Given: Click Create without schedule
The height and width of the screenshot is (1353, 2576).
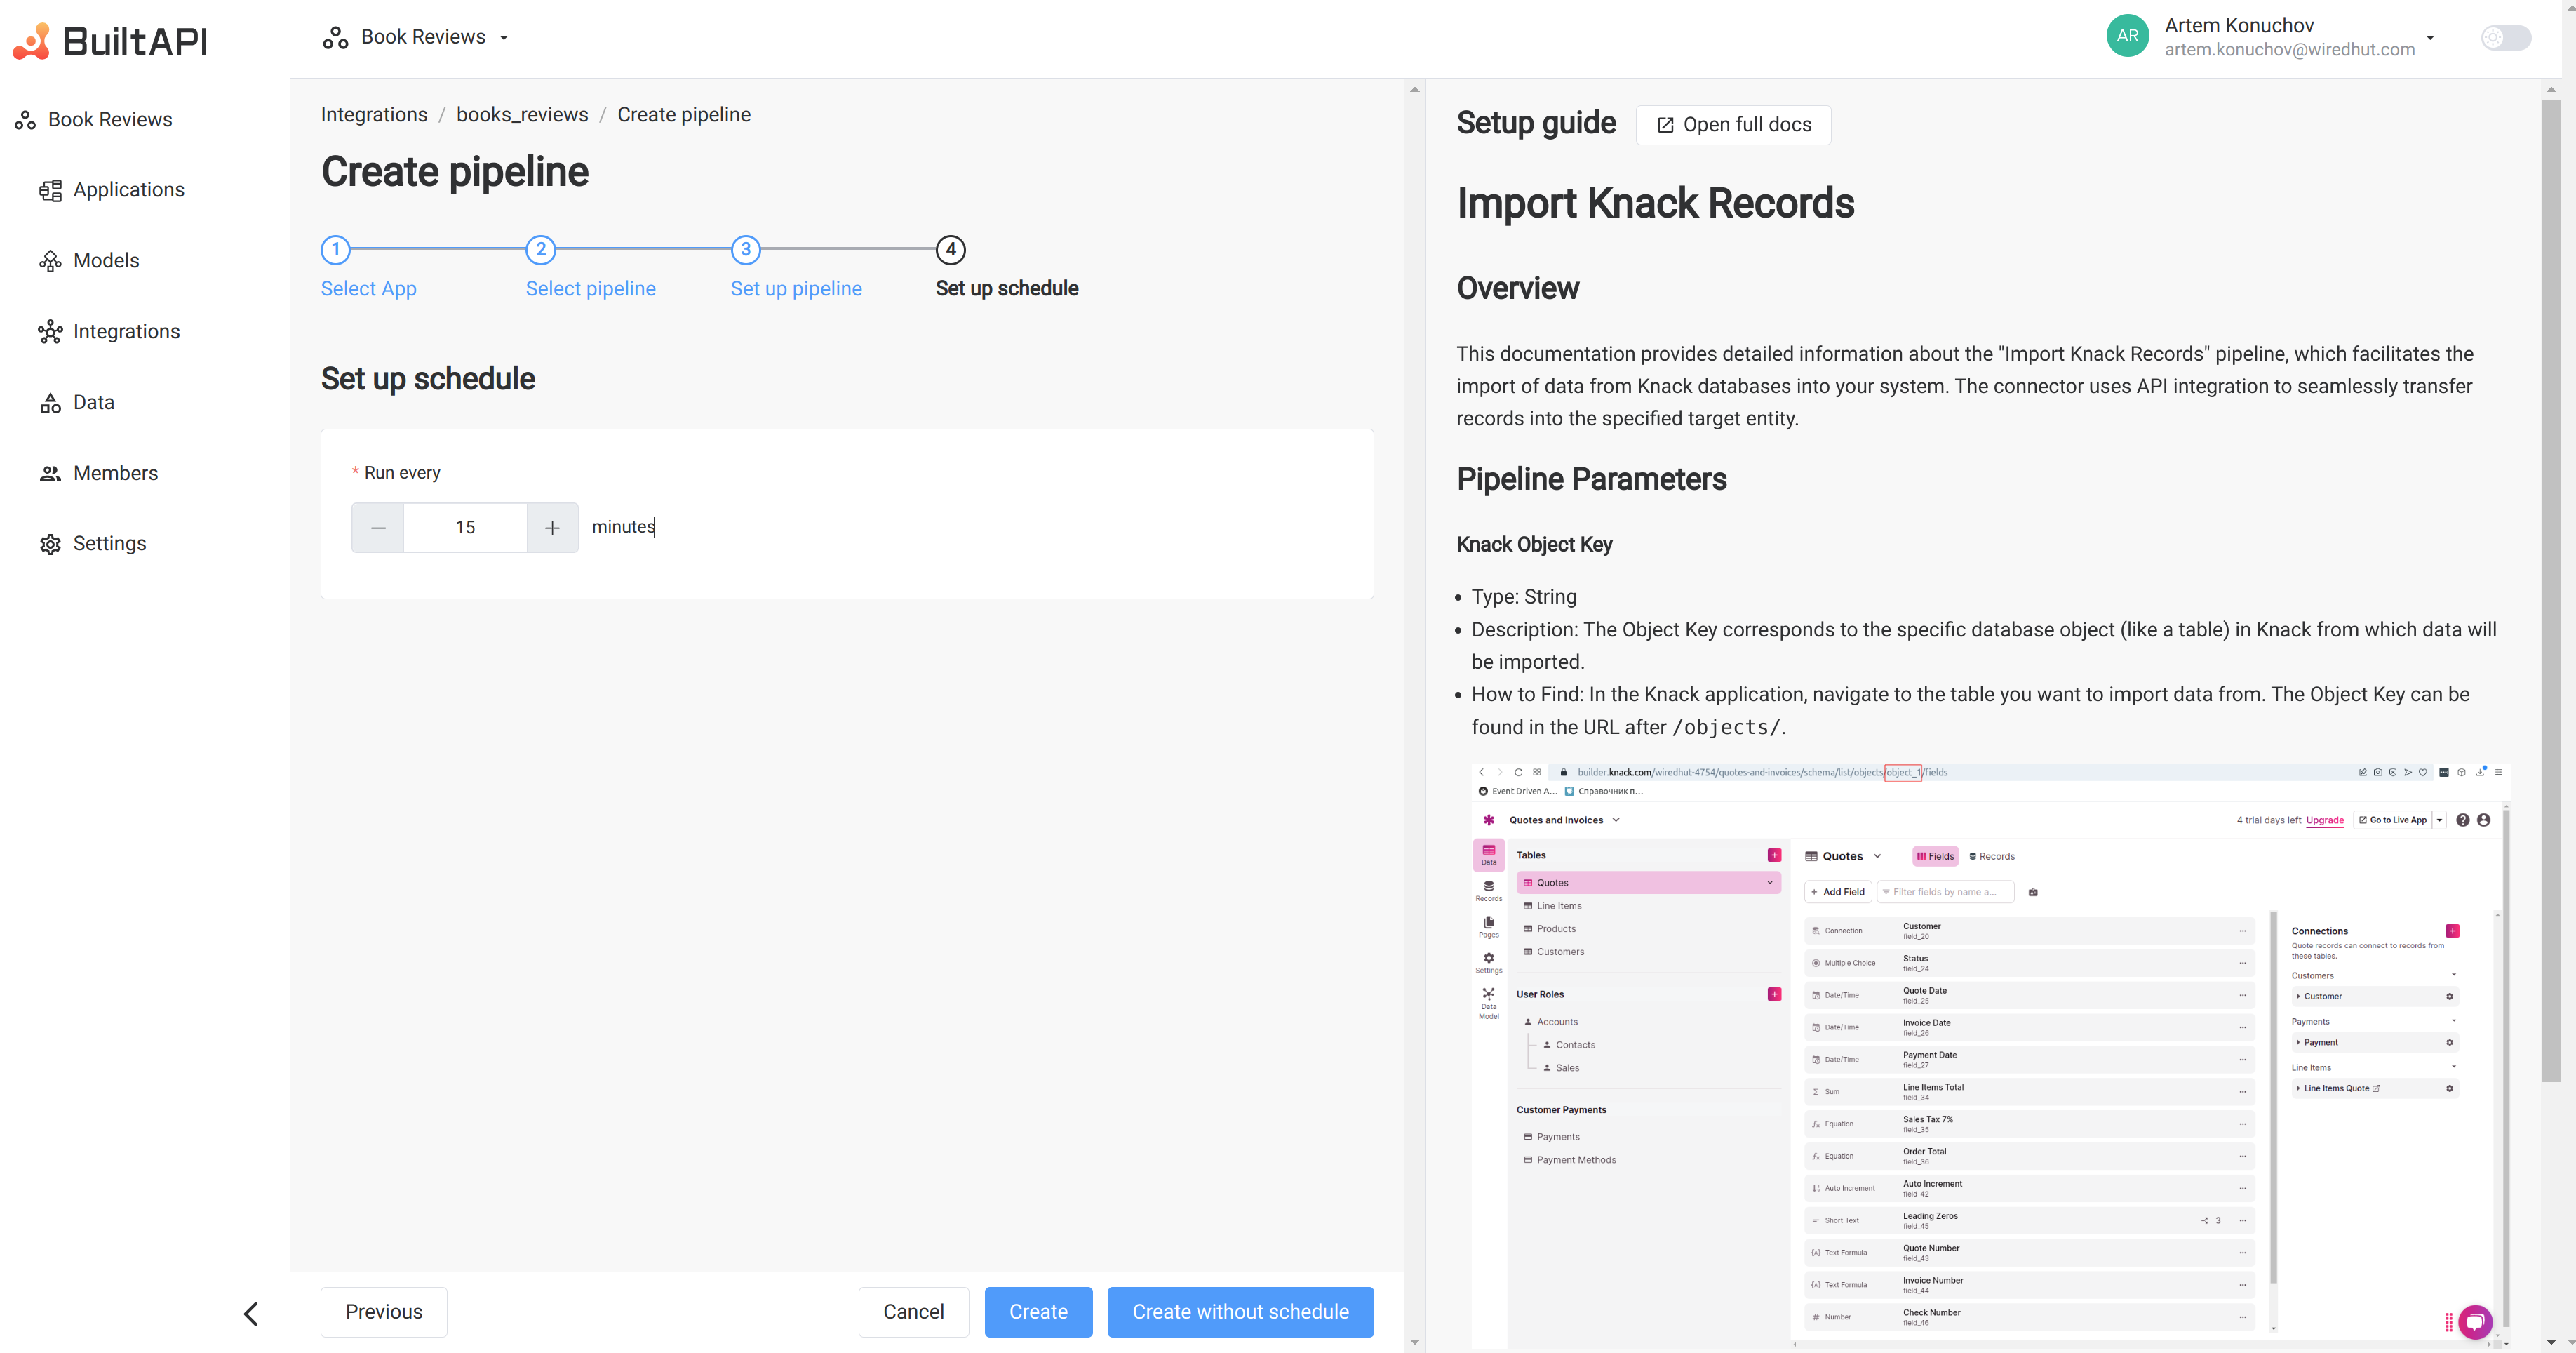Looking at the screenshot, I should point(1240,1312).
